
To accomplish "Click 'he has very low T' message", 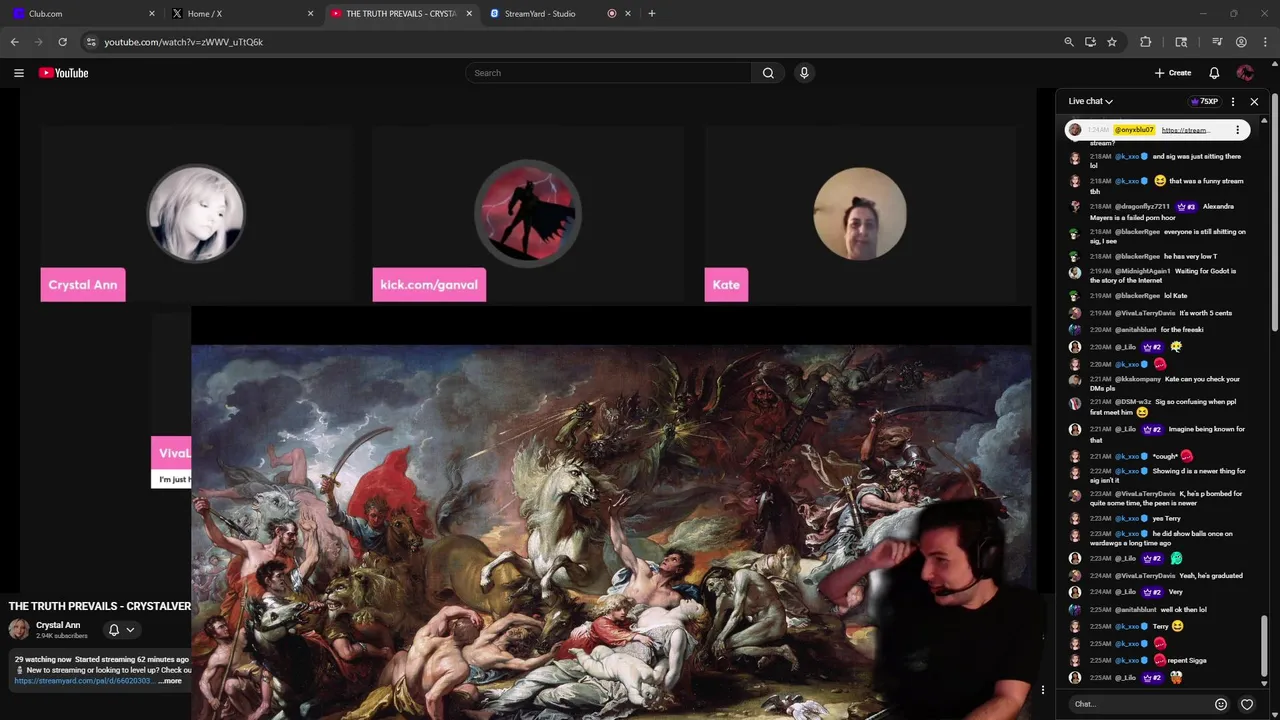I will click(1190, 256).
